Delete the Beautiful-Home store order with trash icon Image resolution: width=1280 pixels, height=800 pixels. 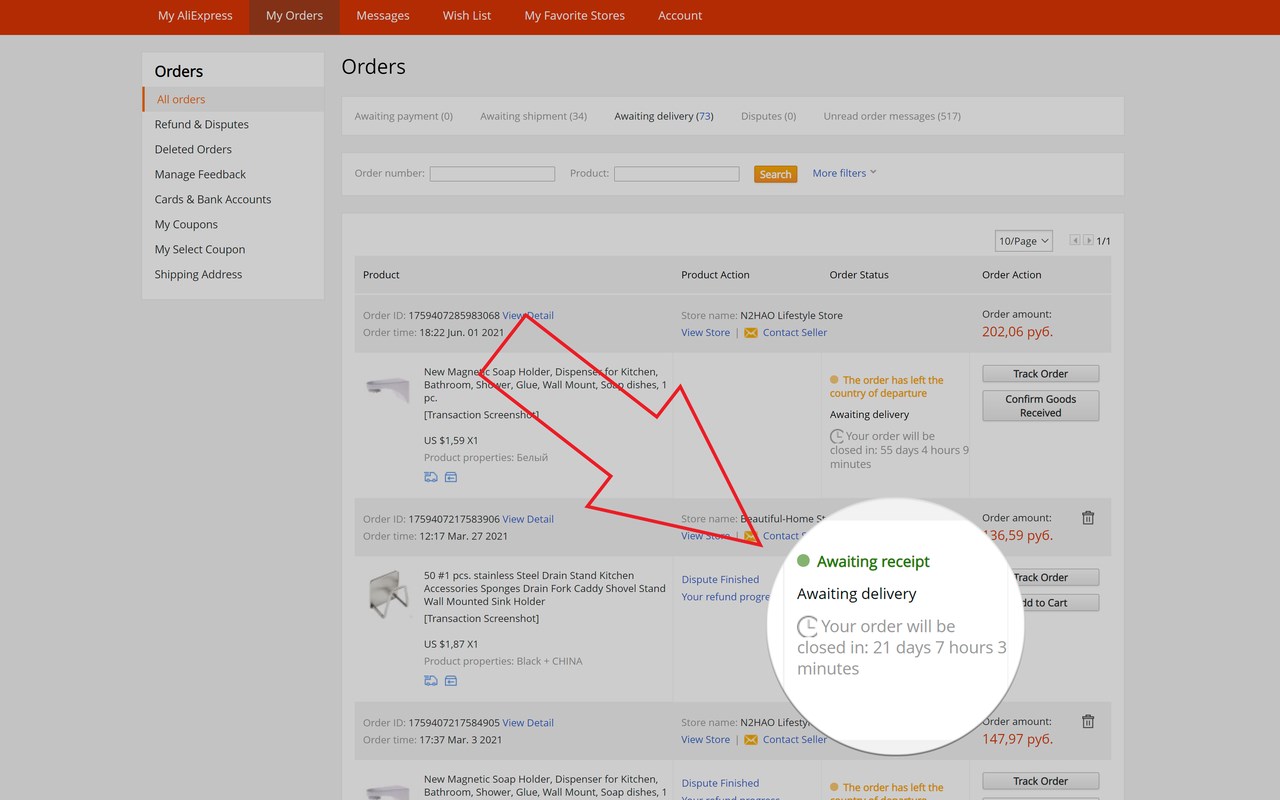coord(1088,518)
